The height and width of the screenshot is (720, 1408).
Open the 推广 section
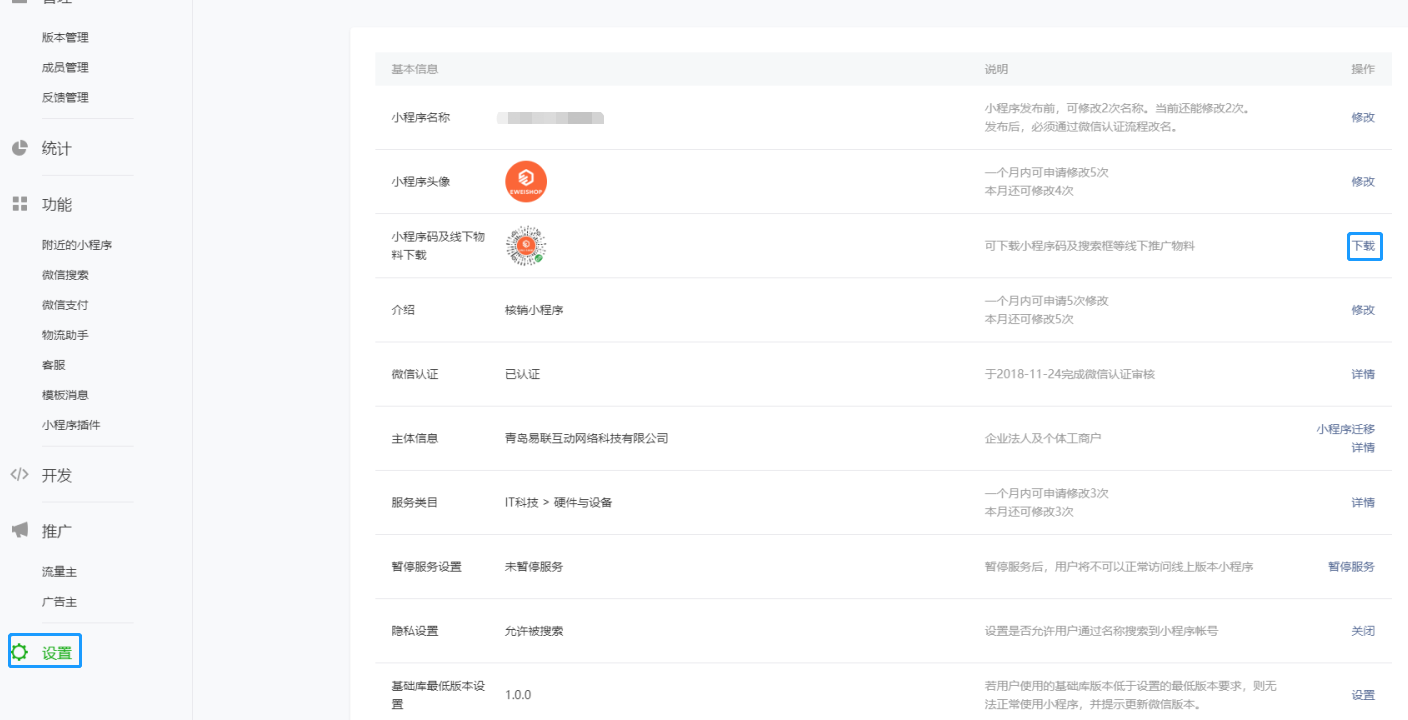coord(57,530)
